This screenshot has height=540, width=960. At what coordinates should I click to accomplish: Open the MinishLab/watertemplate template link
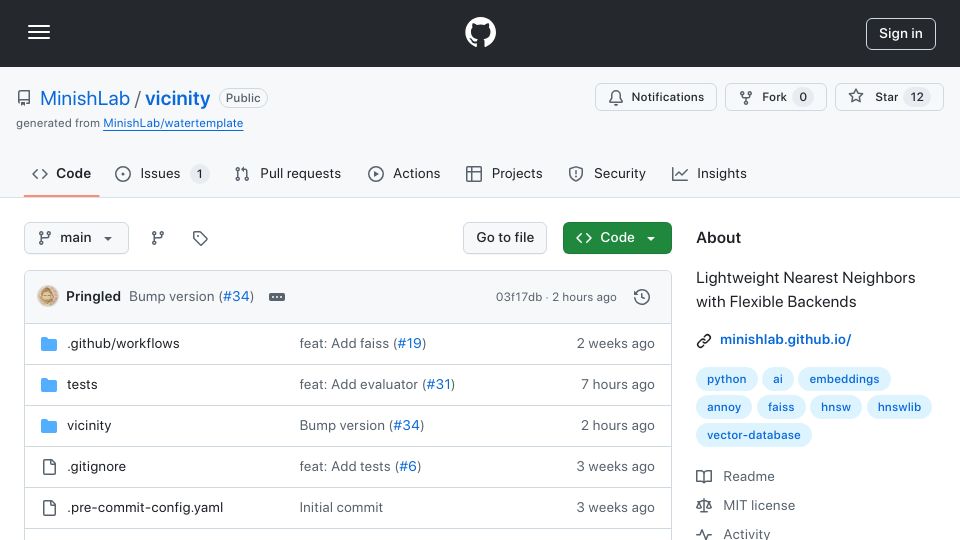173,123
